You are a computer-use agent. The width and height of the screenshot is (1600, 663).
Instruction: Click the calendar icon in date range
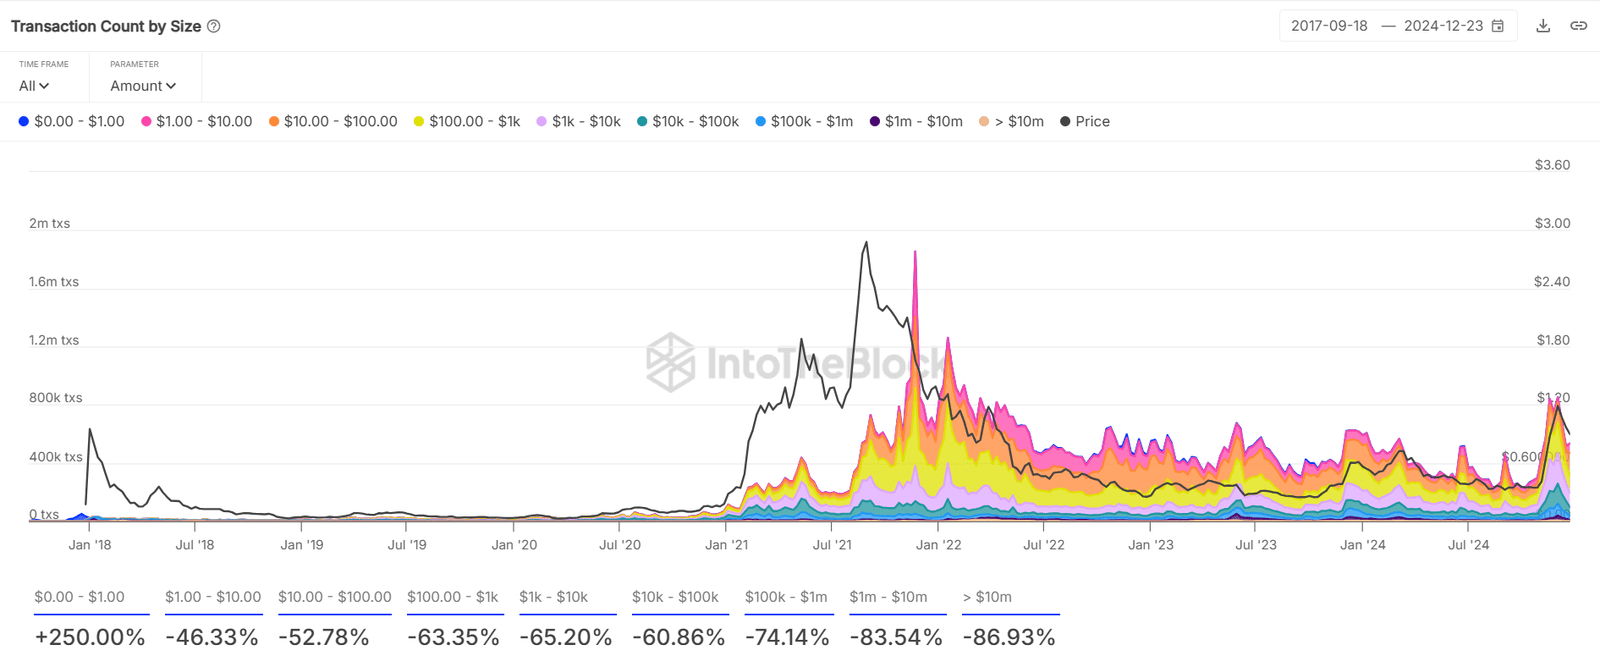coord(1498,26)
